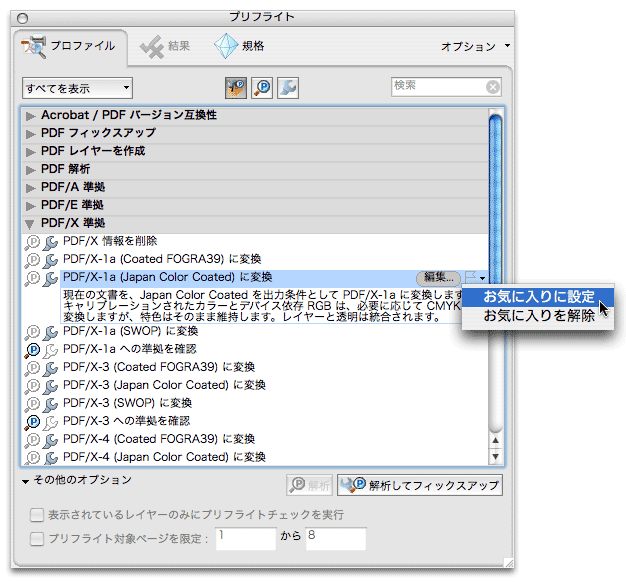Click the favorites flag icon on selected profile
Image resolution: width=626 pixels, height=582 pixels.
[x=471, y=276]
